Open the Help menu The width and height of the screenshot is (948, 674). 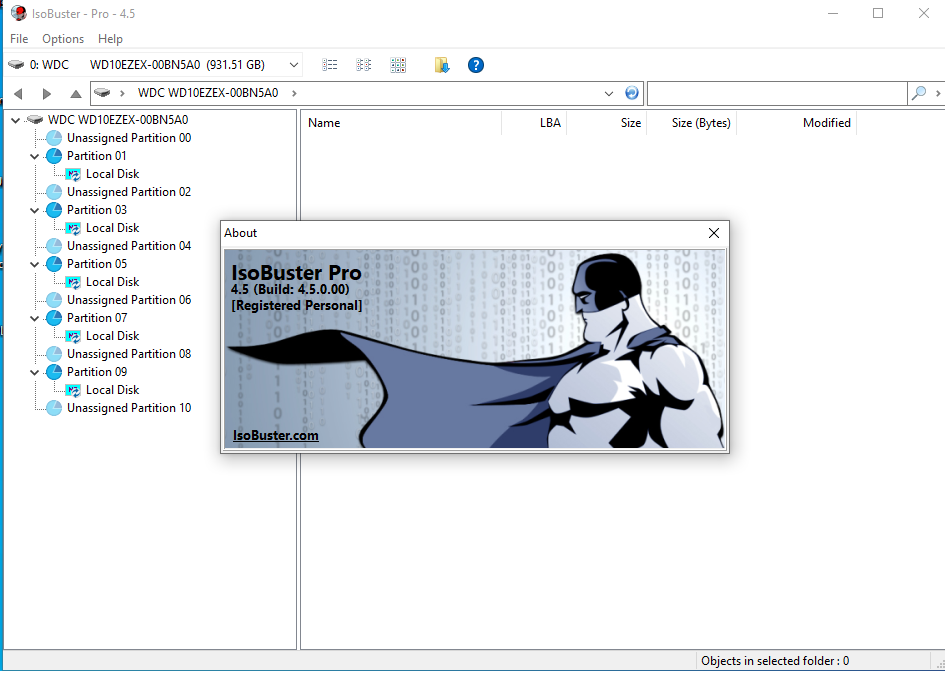pos(110,39)
